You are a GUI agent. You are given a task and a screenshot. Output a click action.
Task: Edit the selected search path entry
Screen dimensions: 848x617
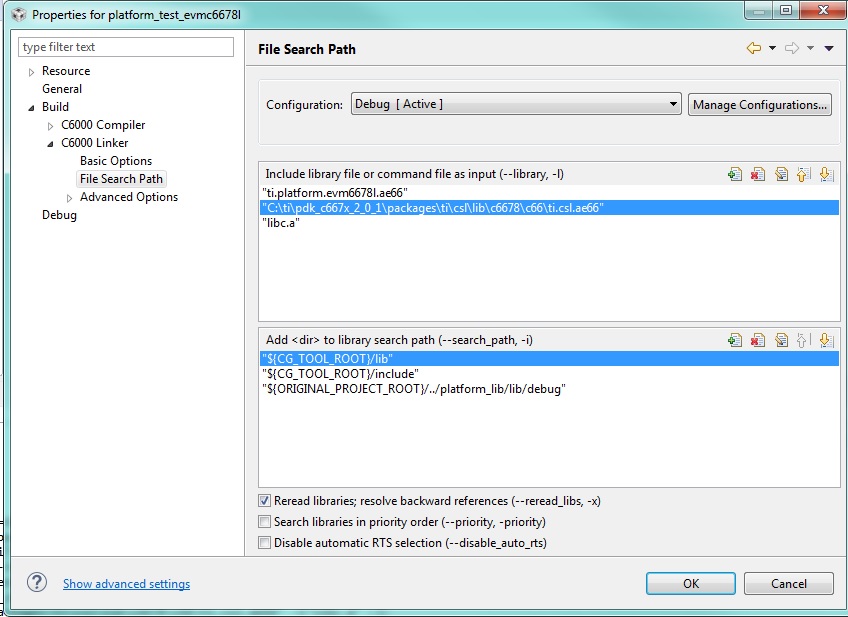[x=782, y=340]
